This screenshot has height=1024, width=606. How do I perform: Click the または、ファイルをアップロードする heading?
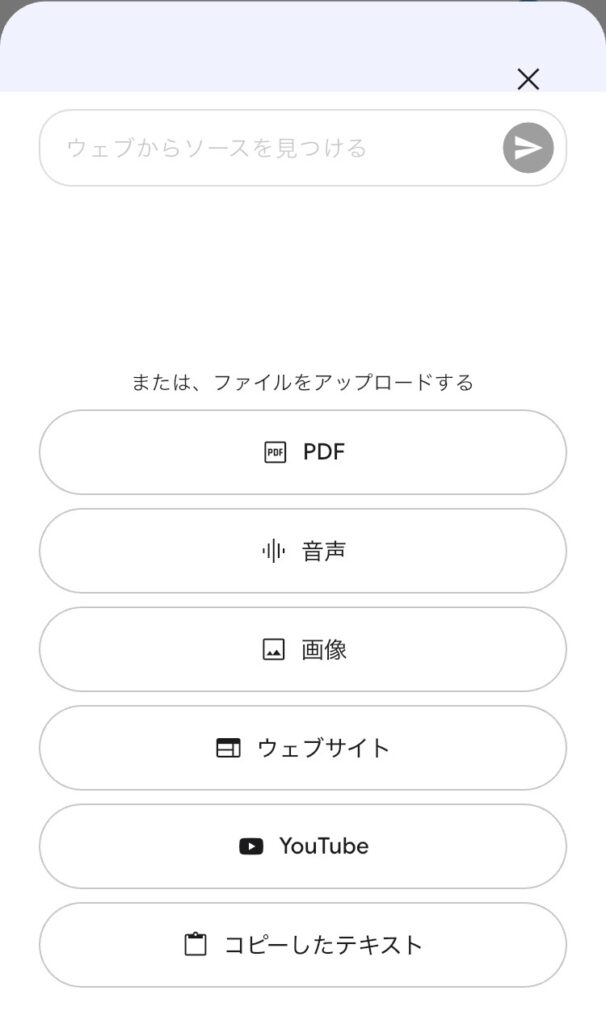302,382
